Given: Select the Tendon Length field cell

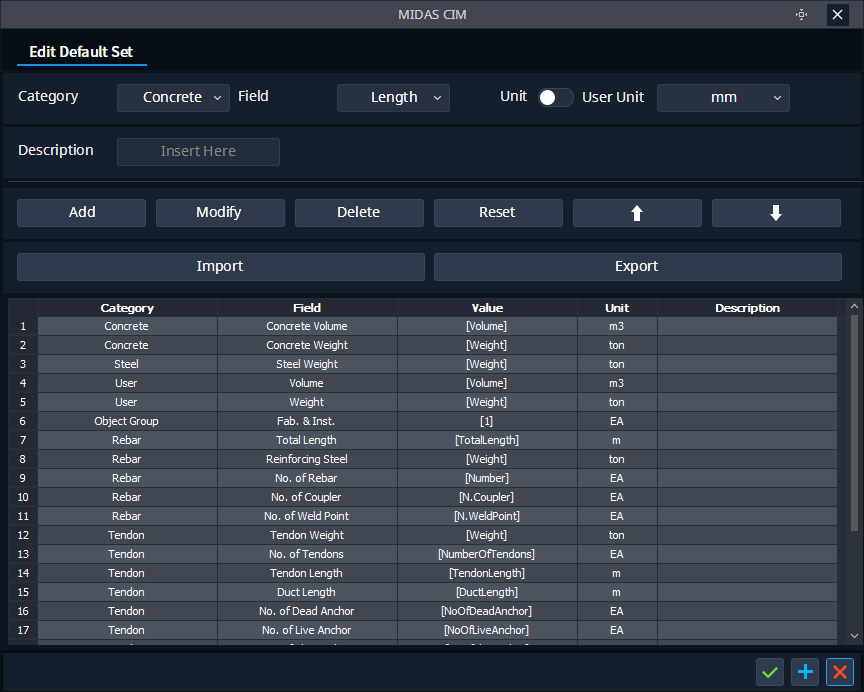Looking at the screenshot, I should point(307,574).
